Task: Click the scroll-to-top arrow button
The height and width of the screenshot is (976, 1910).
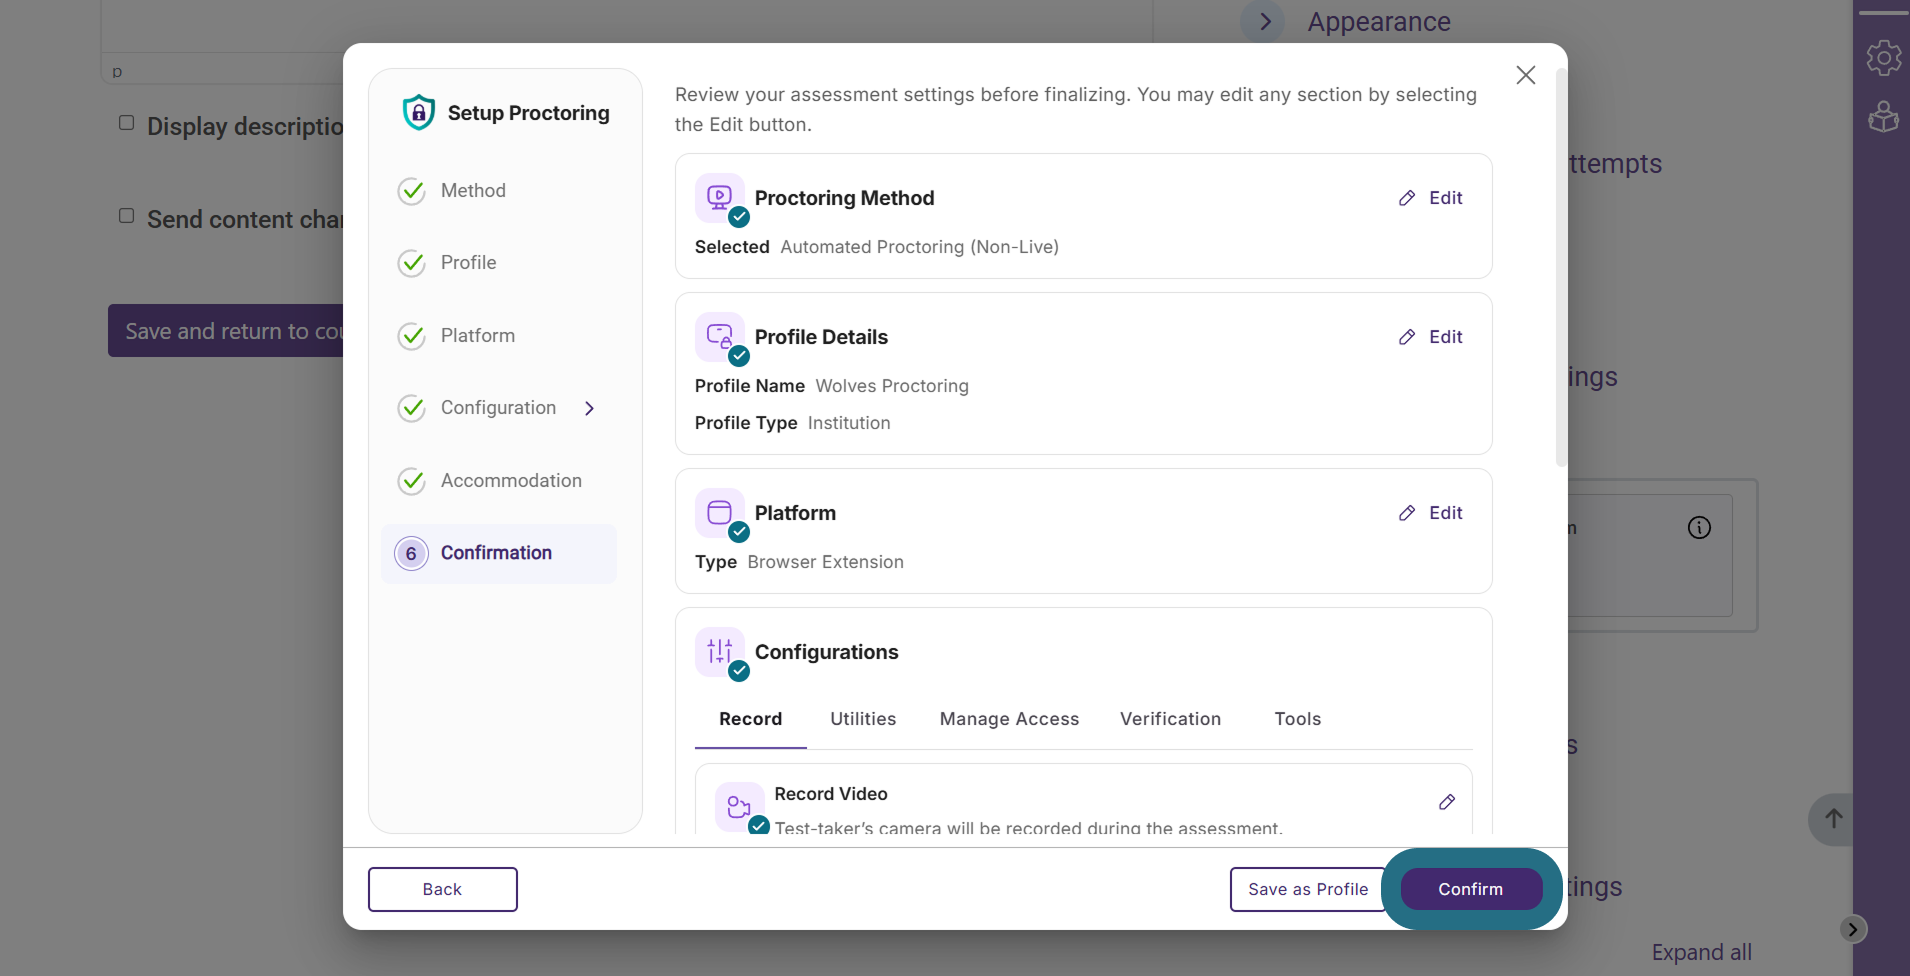Action: [1833, 819]
